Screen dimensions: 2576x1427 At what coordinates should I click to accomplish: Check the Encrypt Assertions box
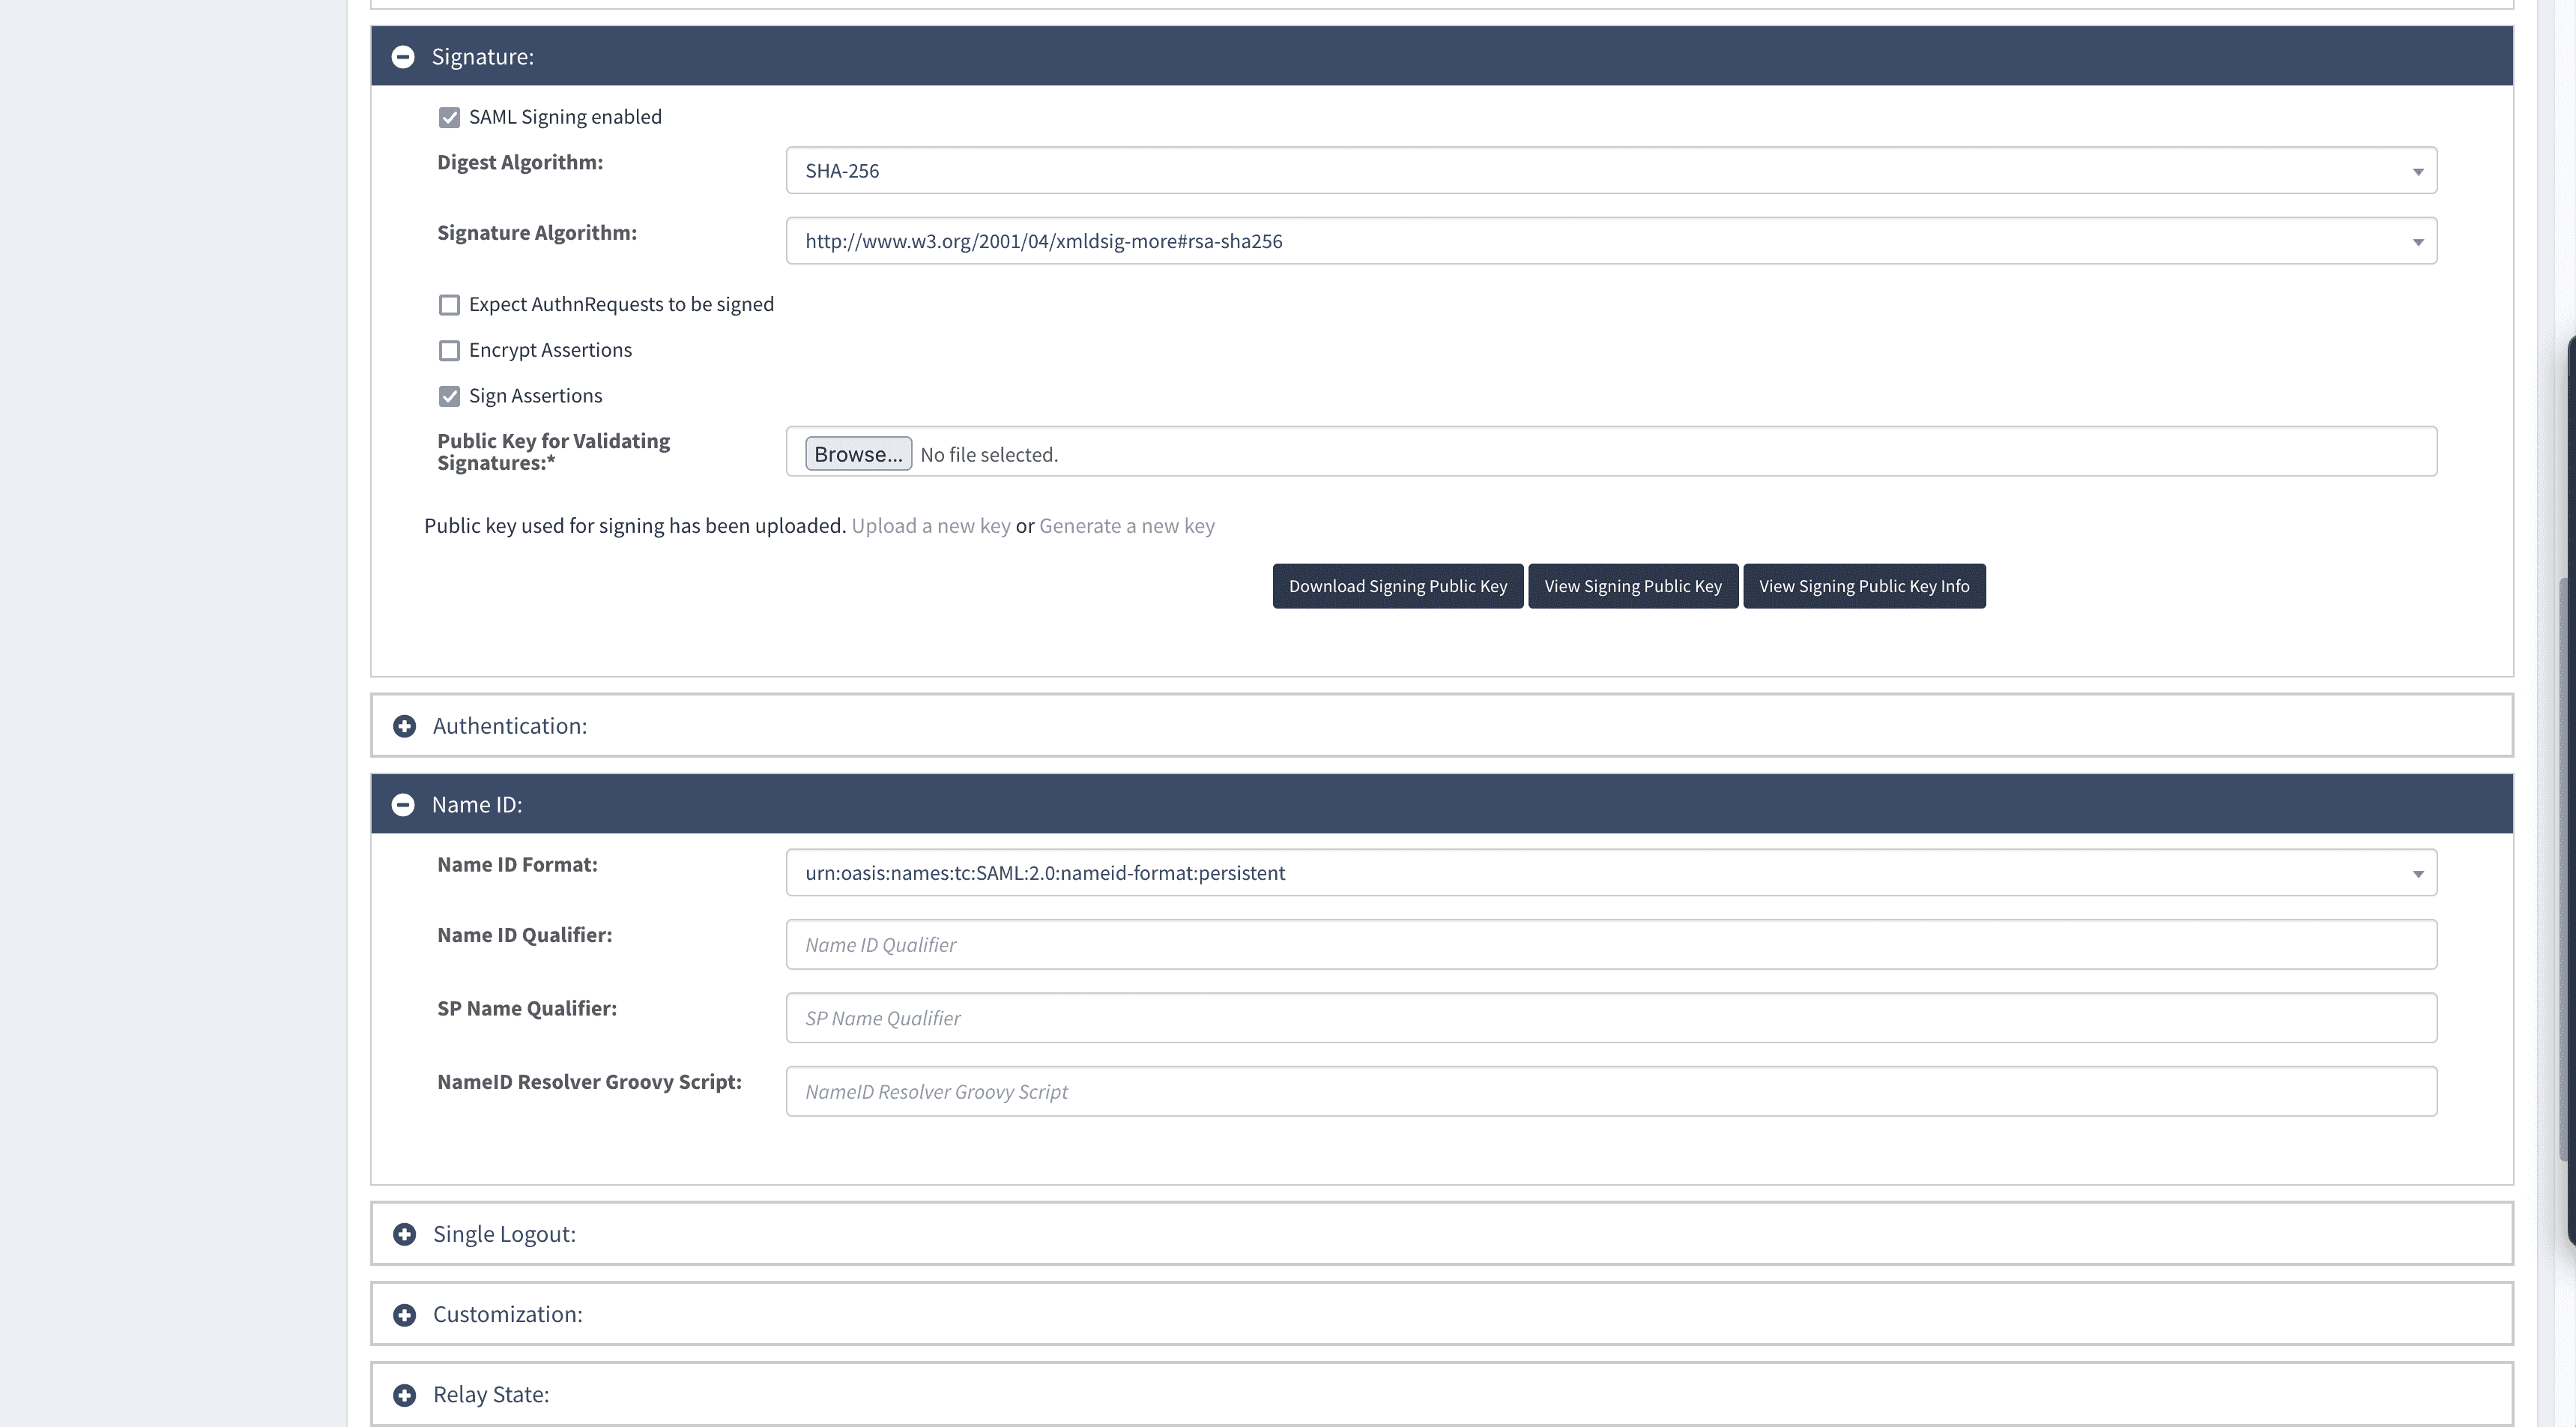[449, 351]
